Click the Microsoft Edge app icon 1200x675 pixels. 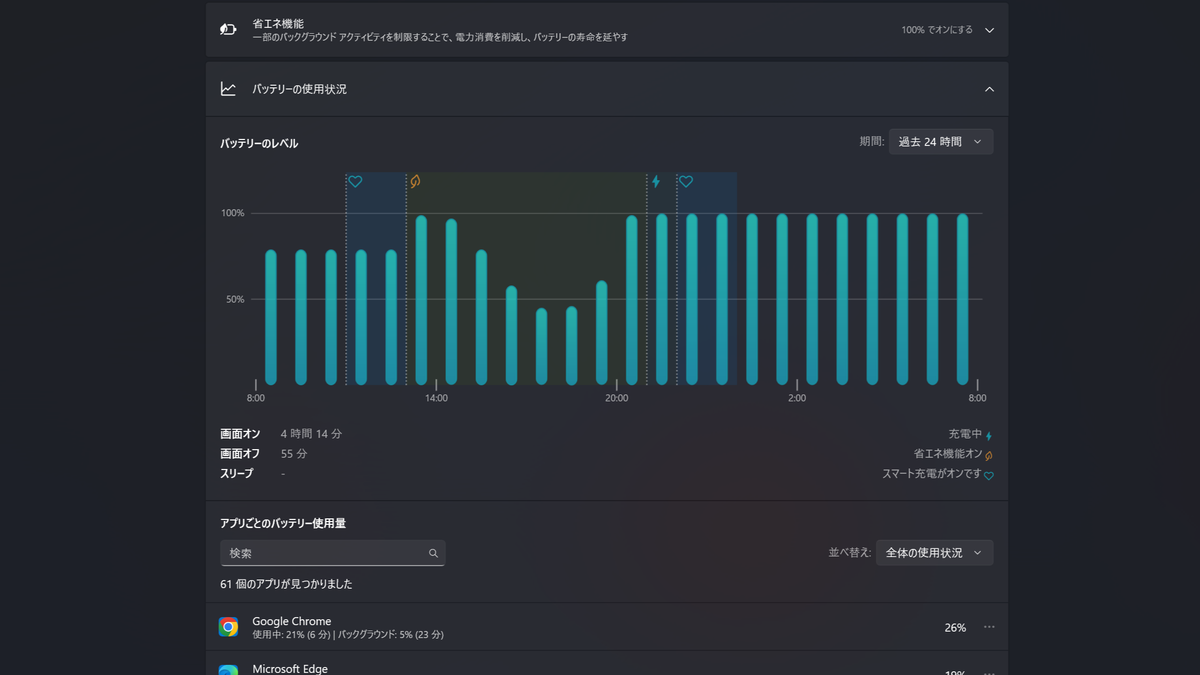pyautogui.click(x=229, y=670)
